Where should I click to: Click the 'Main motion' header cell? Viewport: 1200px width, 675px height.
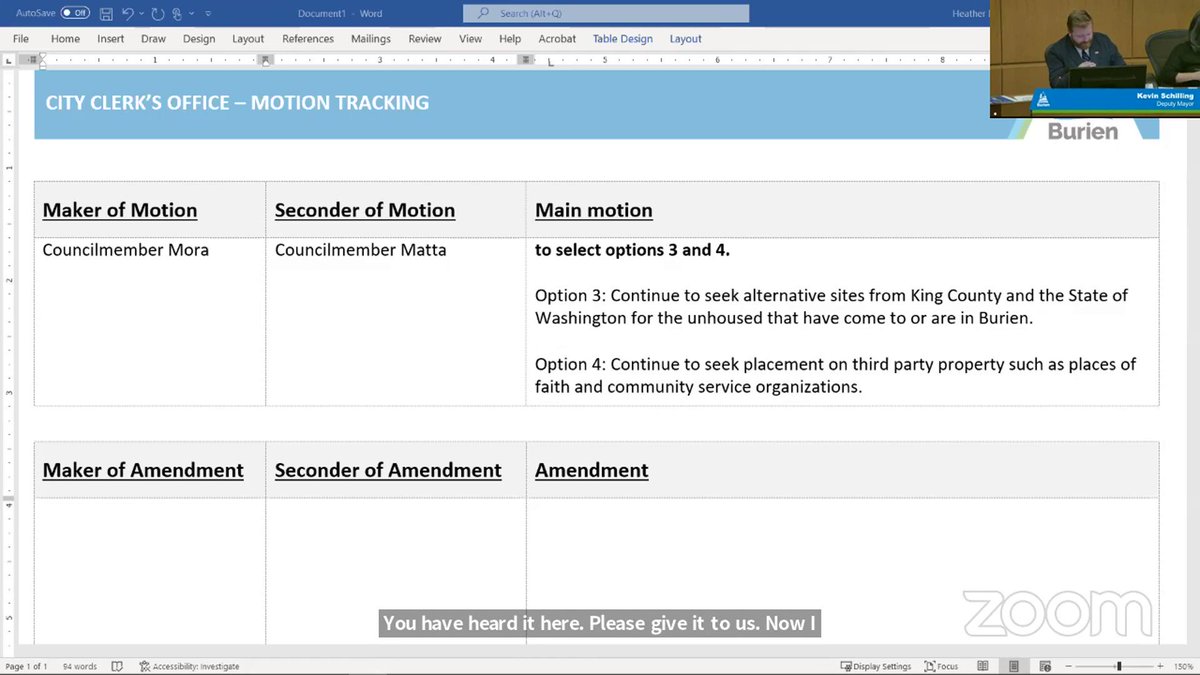[842, 210]
